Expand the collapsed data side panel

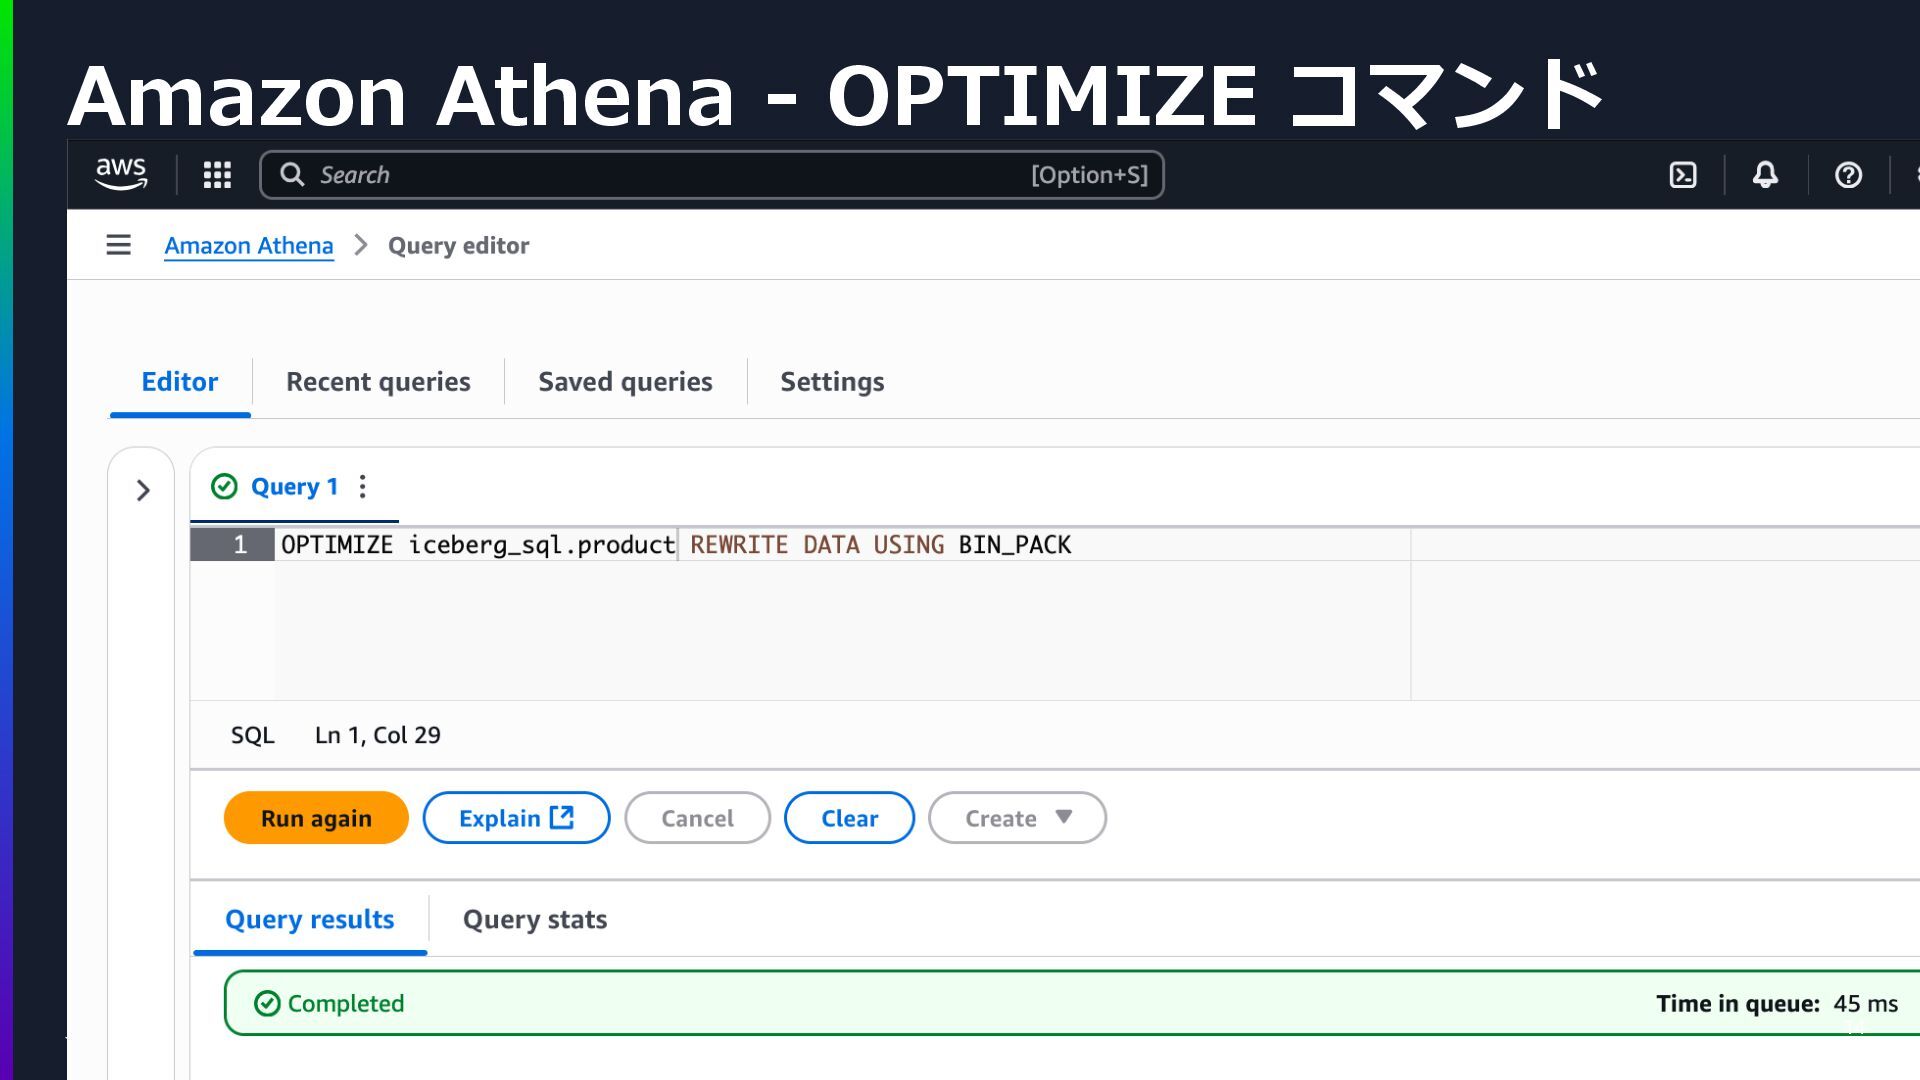(x=142, y=490)
